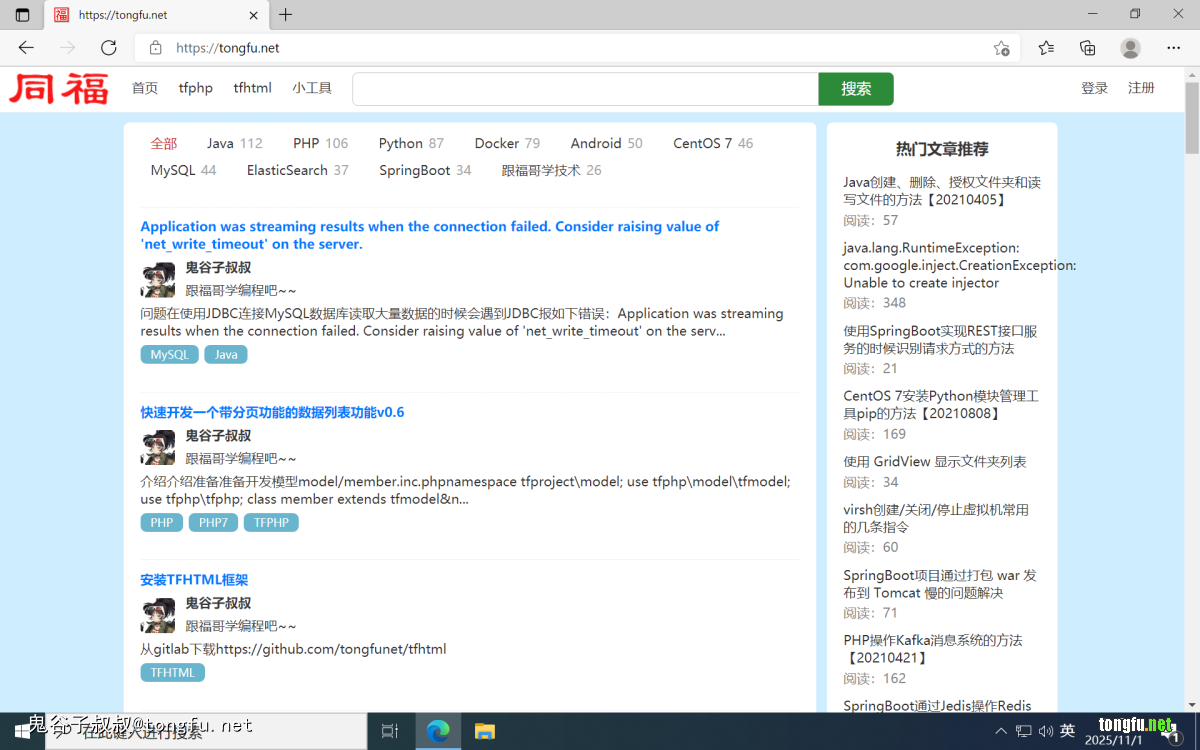Image resolution: width=1200 pixels, height=750 pixels.
Task: Open a new browser tab
Action: pyautogui.click(x=286, y=15)
